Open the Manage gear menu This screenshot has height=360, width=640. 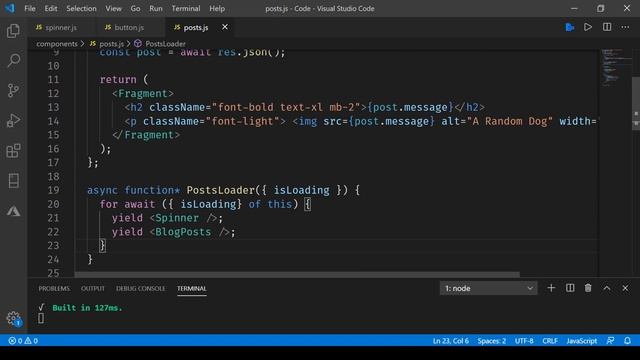(13, 318)
